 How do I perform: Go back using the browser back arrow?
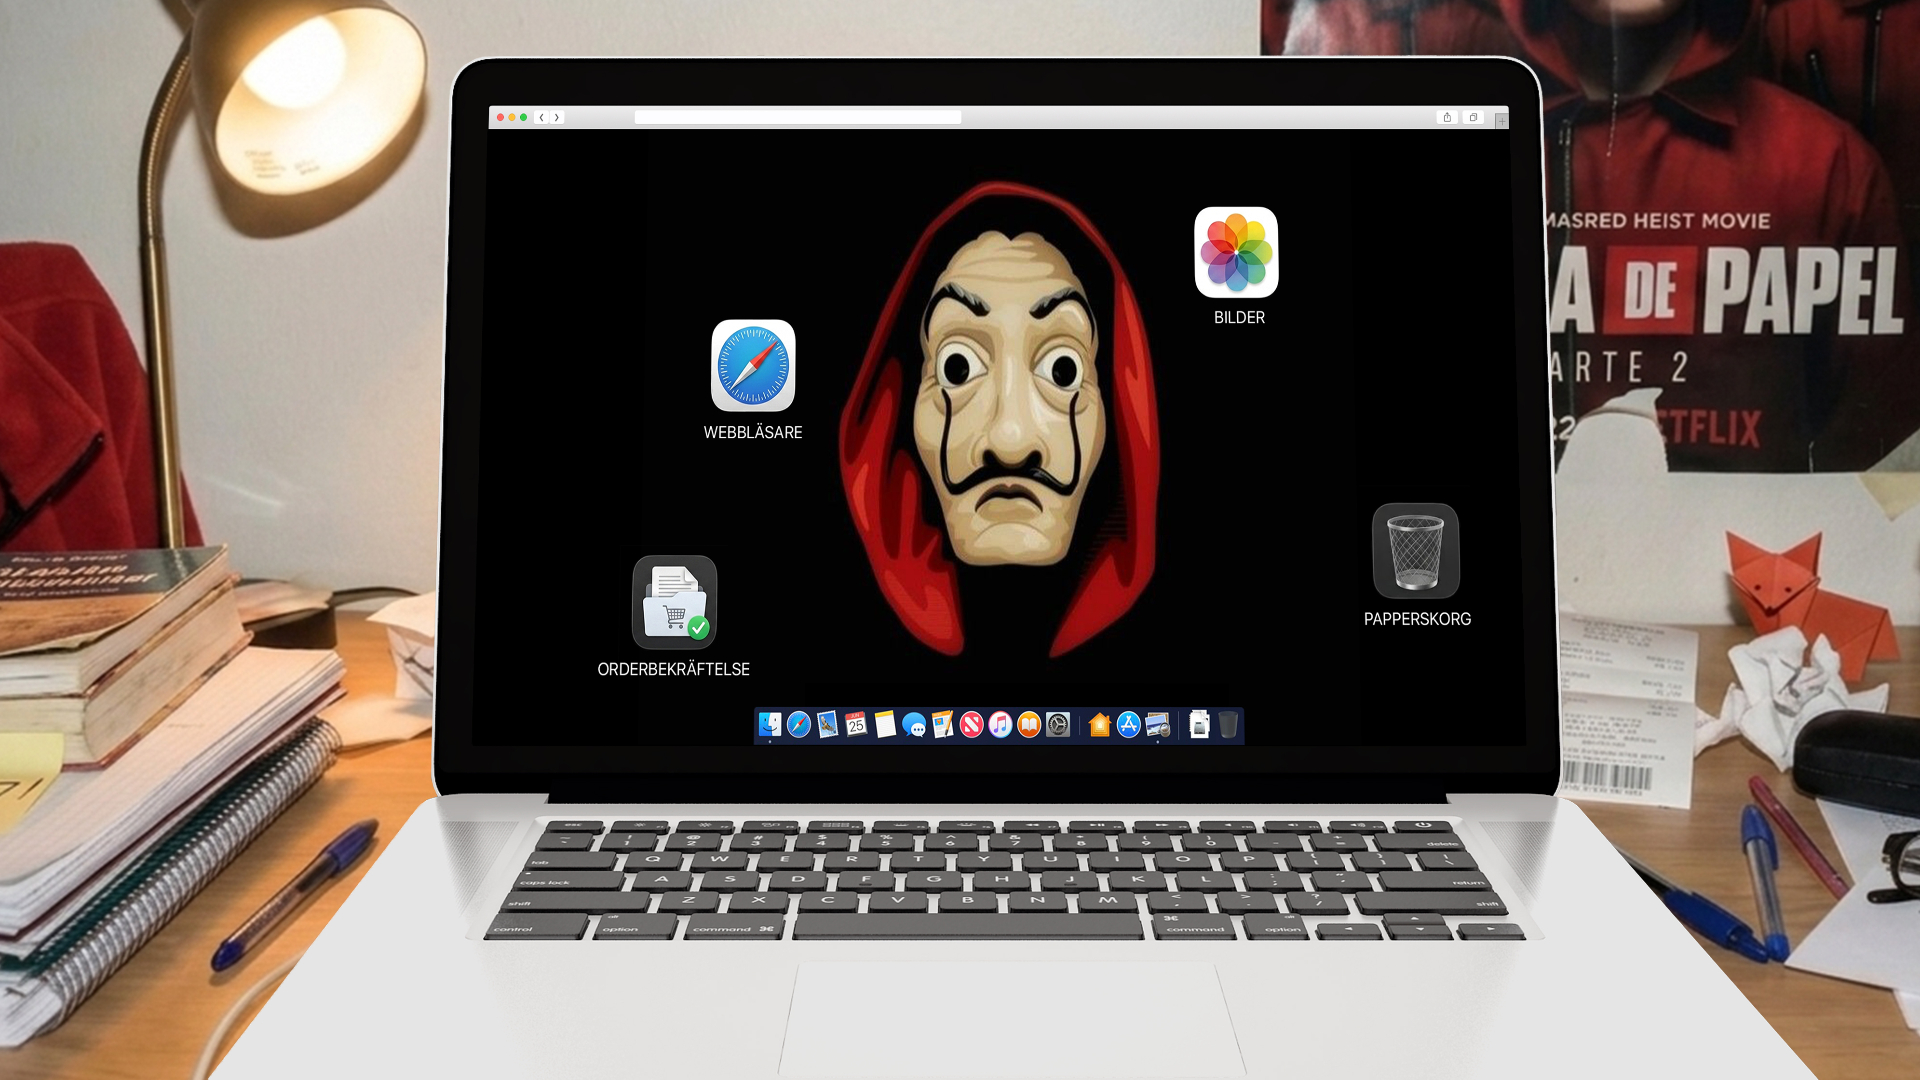[x=542, y=118]
